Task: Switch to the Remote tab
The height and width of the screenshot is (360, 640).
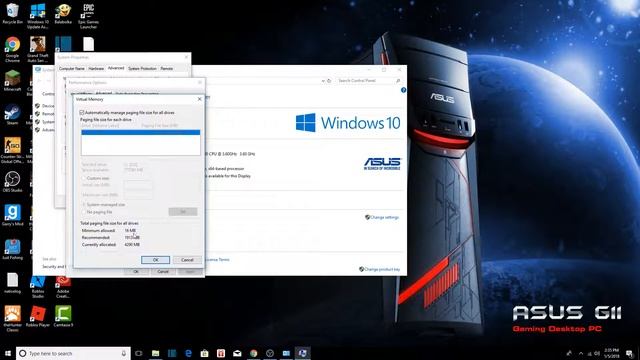Action: click(167, 69)
